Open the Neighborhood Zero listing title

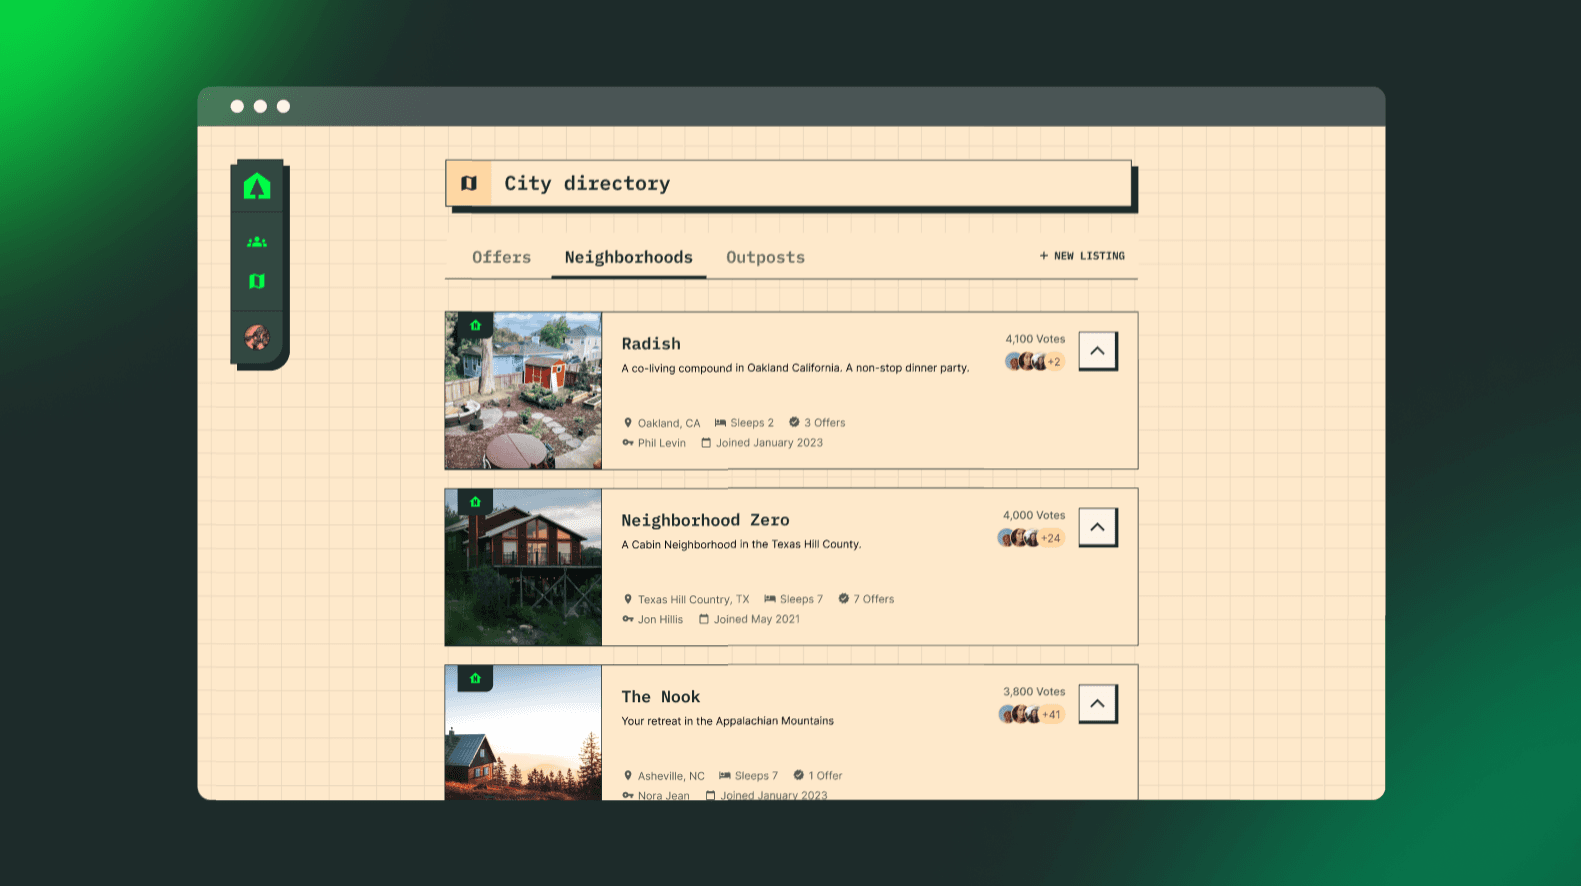(x=705, y=520)
